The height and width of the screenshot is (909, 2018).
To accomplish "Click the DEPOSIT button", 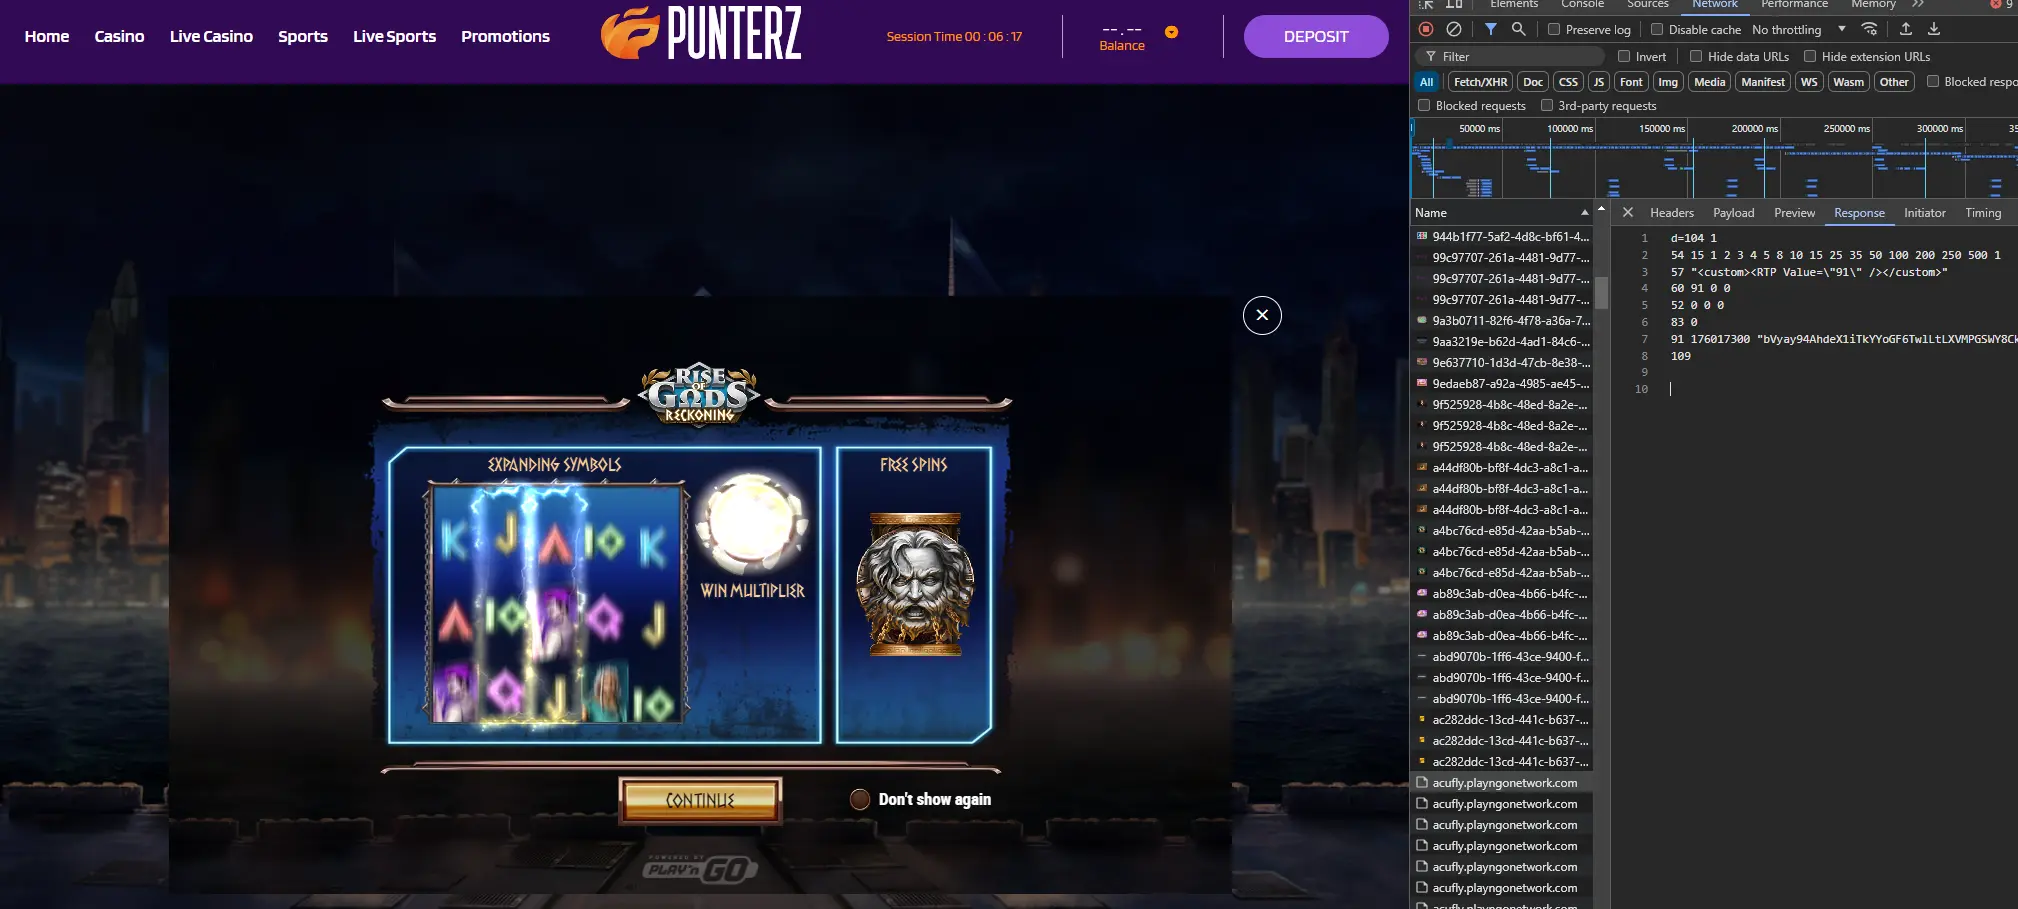I will click(1316, 36).
